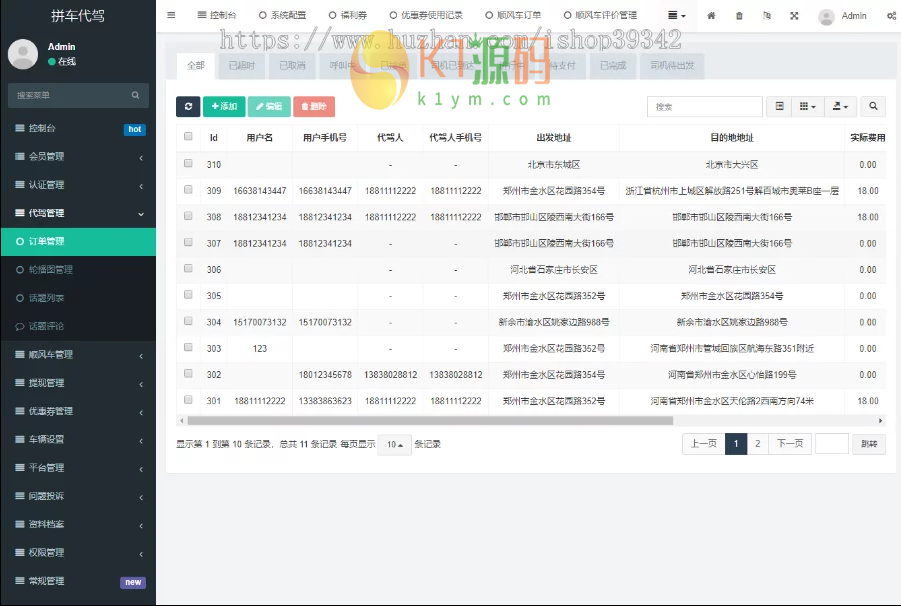Click the 跳转 jump button
Viewport: 901px width, 606px height.
(869, 444)
